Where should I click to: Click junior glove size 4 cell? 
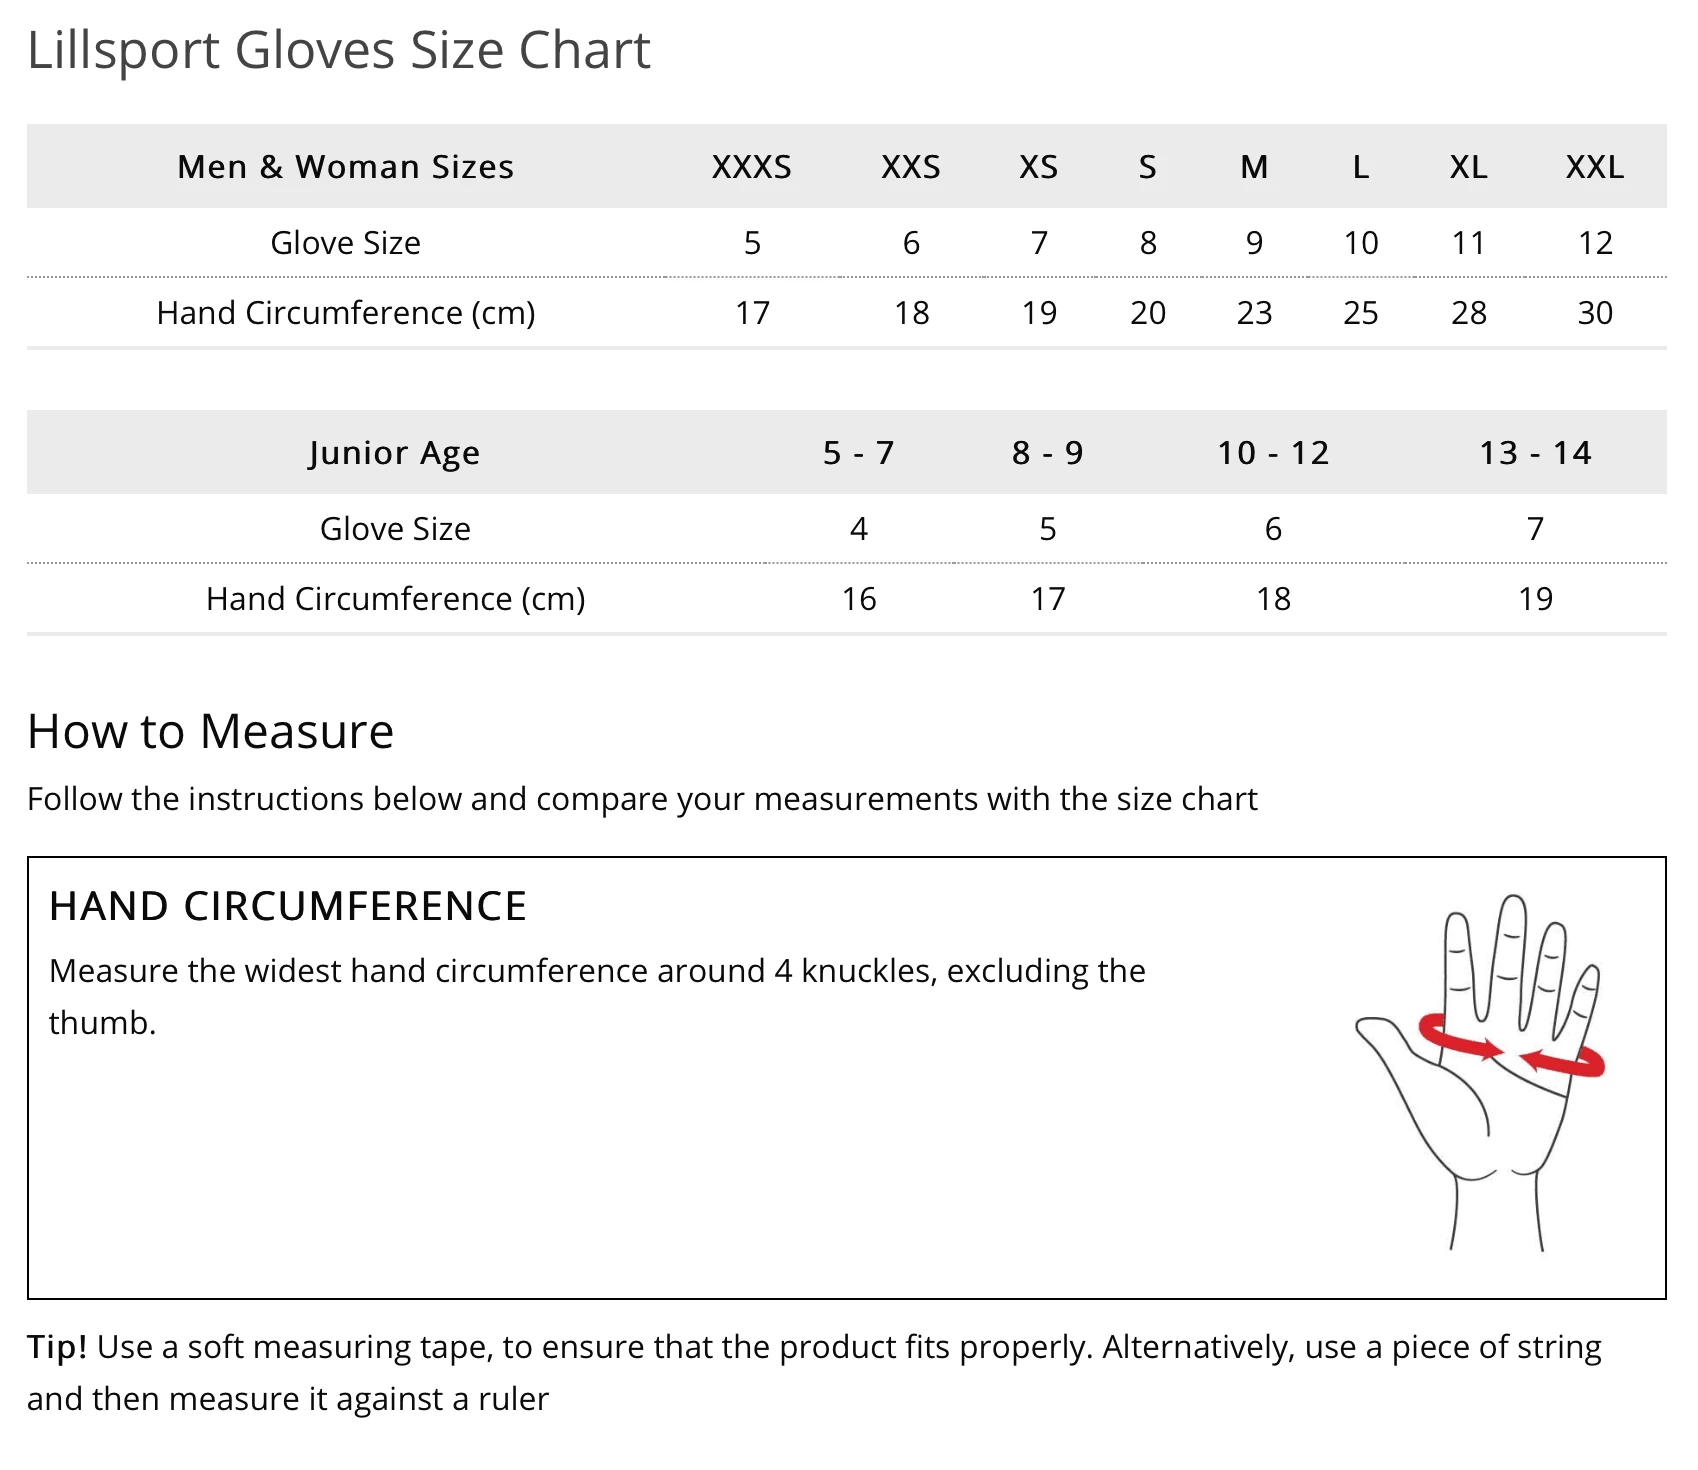click(x=858, y=529)
